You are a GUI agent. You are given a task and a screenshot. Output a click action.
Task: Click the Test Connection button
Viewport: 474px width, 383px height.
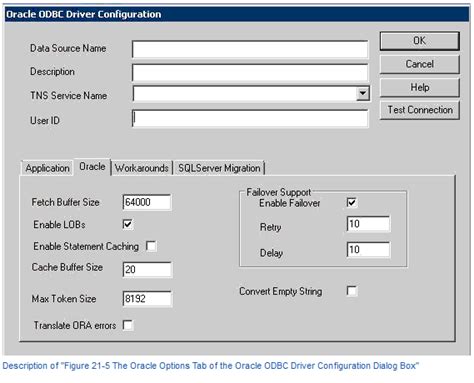click(x=419, y=110)
